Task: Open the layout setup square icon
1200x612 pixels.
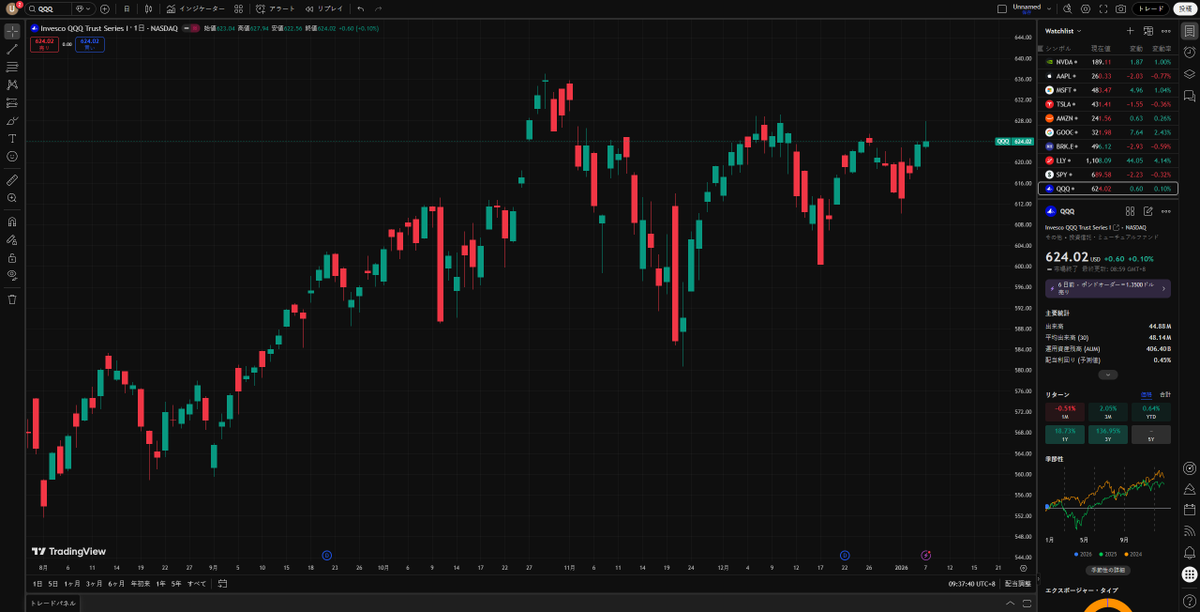Action: click(x=1002, y=9)
